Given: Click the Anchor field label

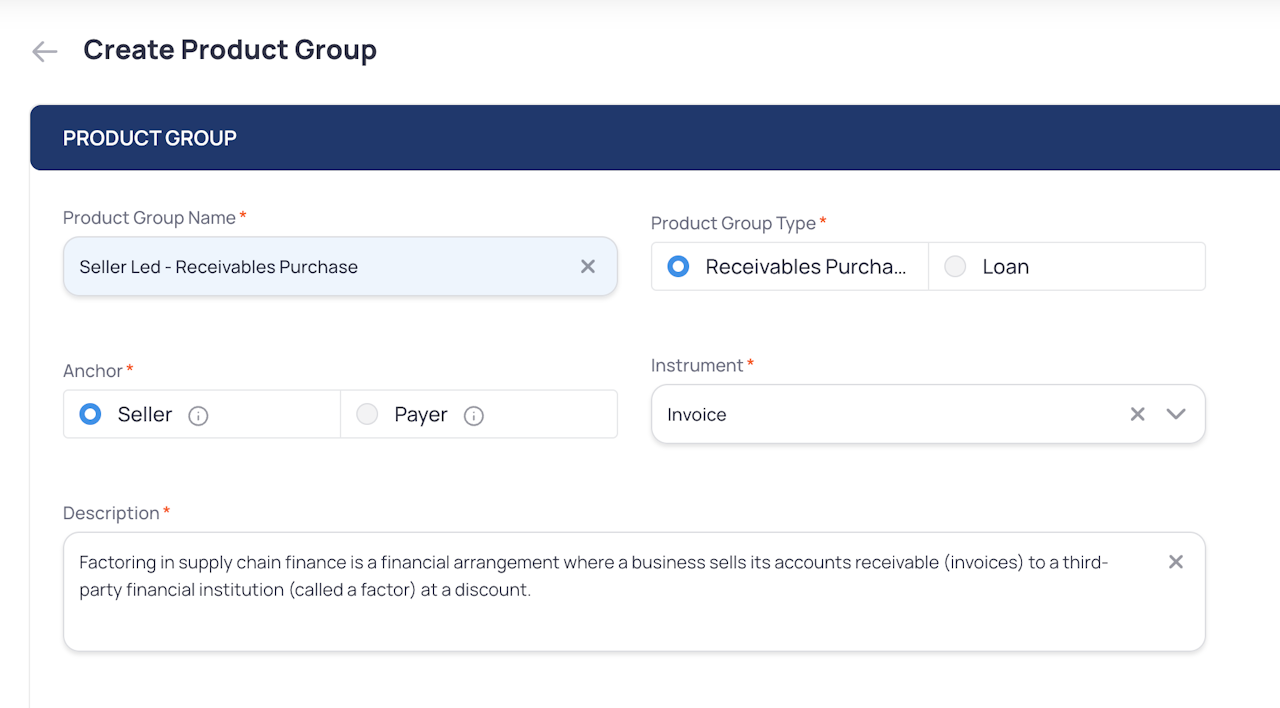Looking at the screenshot, I should pyautogui.click(x=93, y=371).
